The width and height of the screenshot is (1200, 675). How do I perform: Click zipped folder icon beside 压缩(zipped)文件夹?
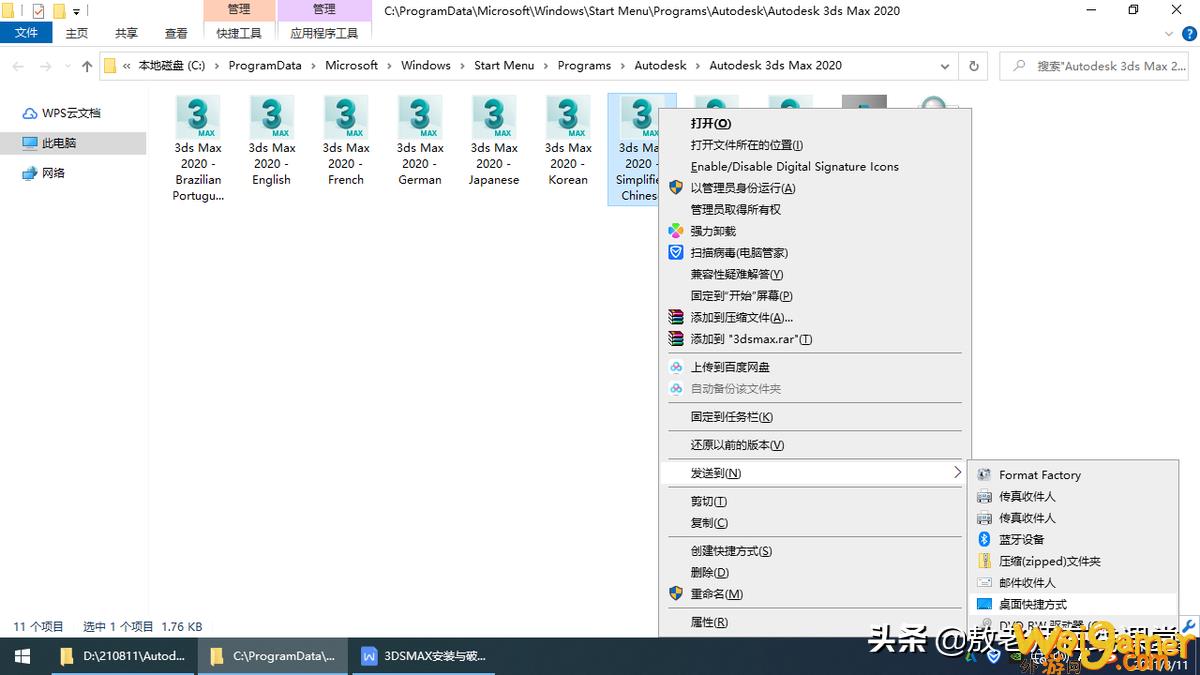[984, 561]
